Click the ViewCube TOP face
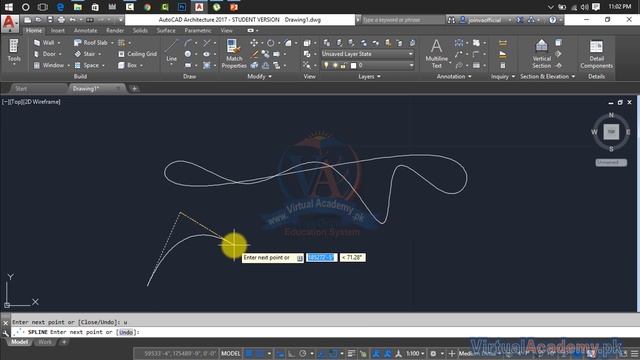The image size is (640, 360). click(x=611, y=132)
